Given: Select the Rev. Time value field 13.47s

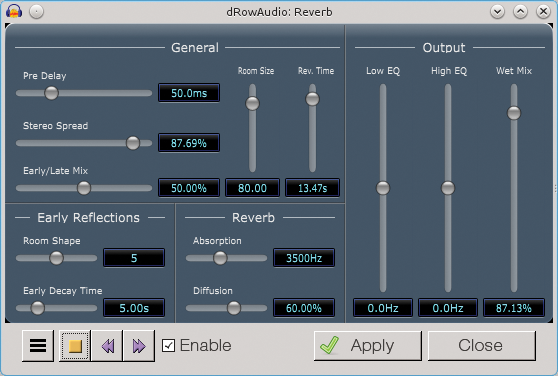Looking at the screenshot, I should coord(312,188).
